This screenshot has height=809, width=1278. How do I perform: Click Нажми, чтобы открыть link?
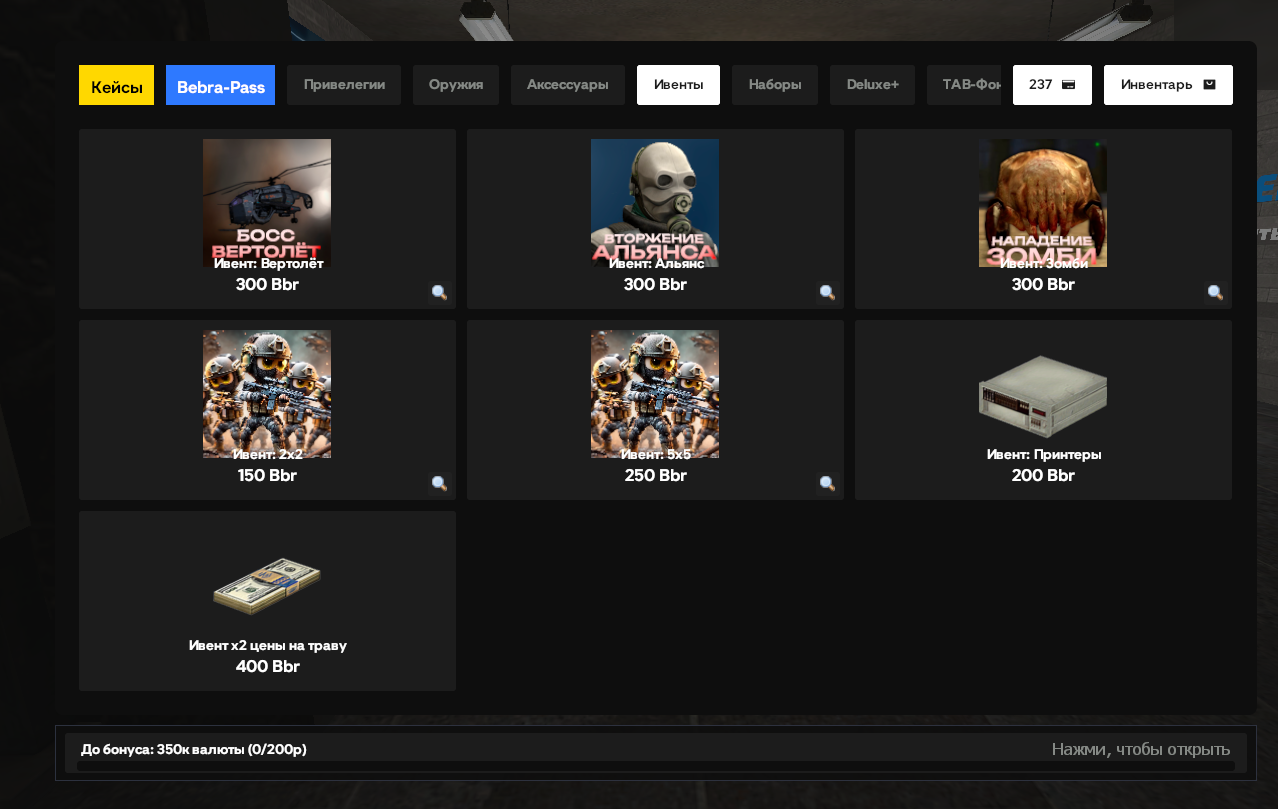click(x=1141, y=749)
